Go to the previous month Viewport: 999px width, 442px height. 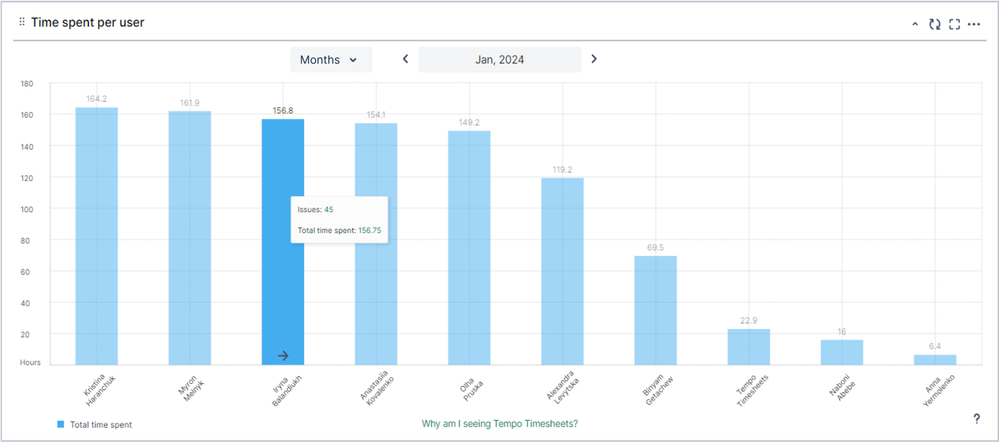pos(405,59)
